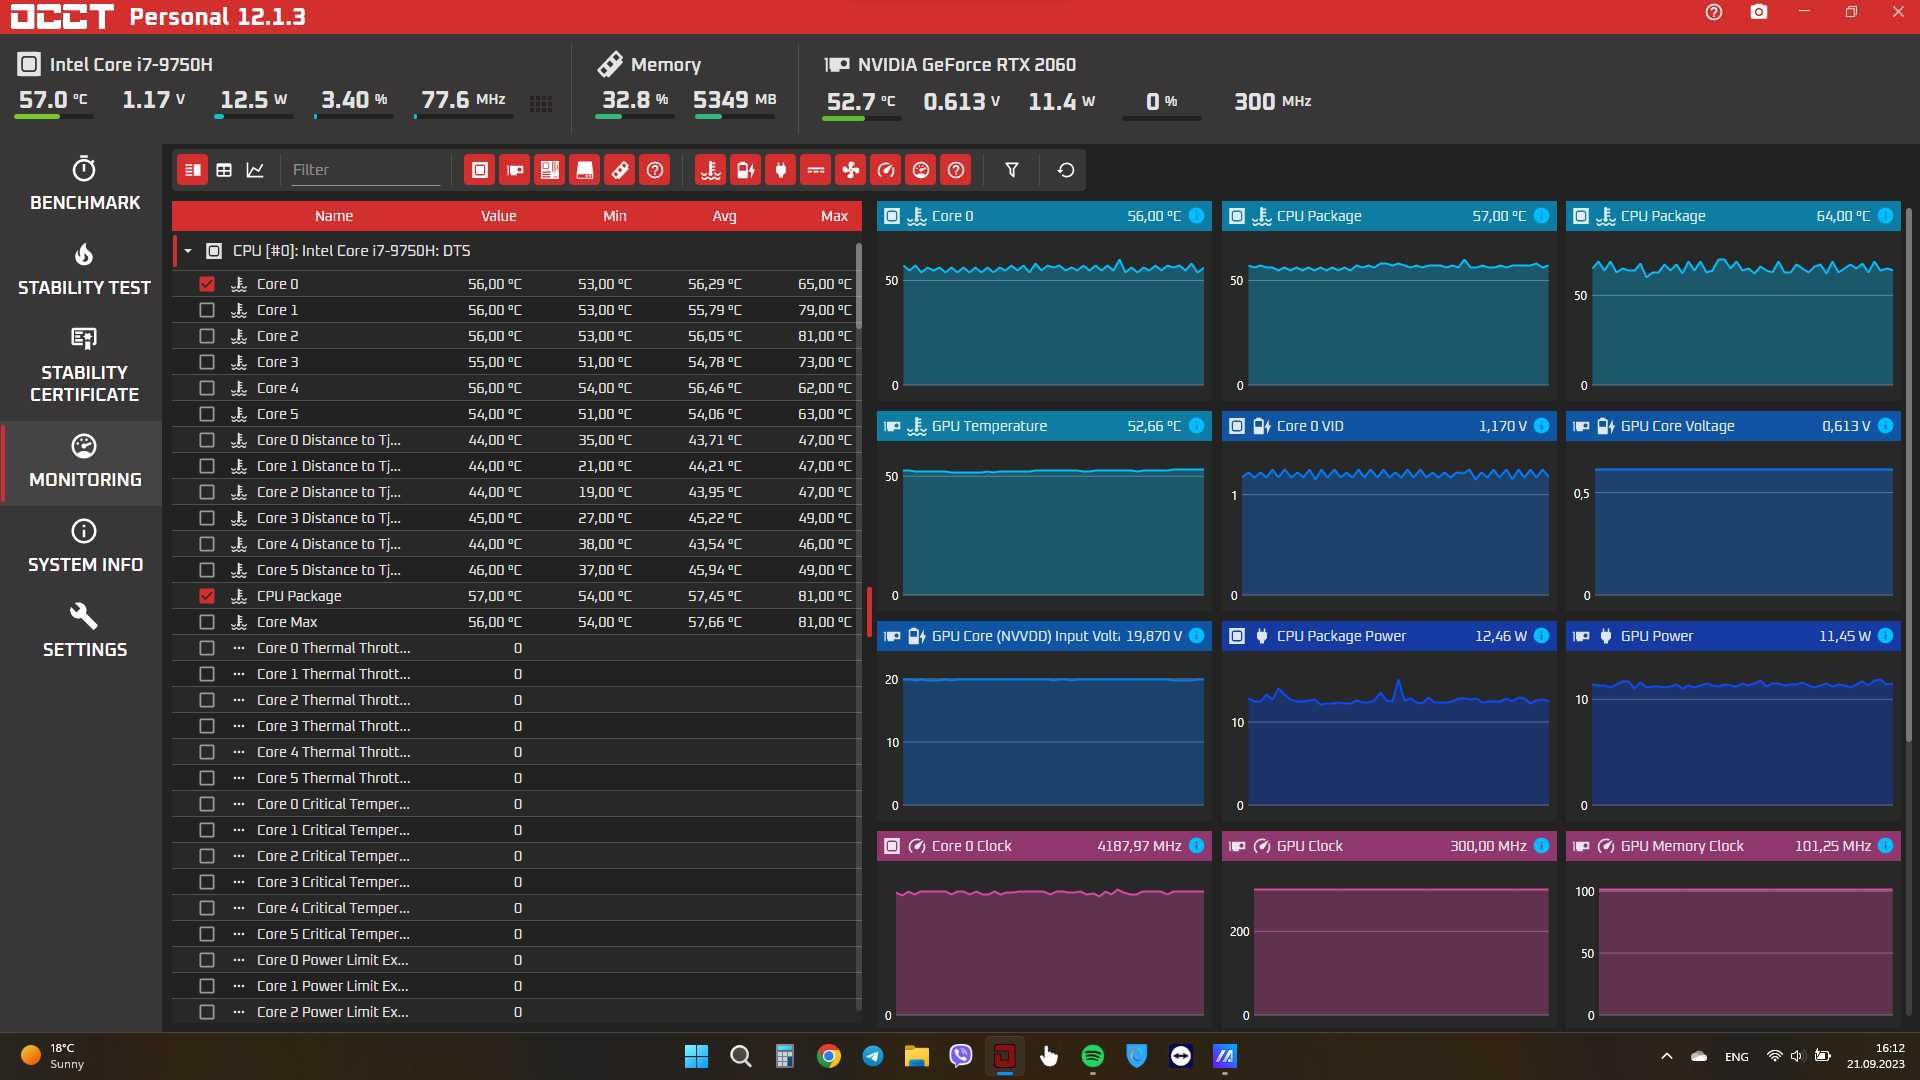Image resolution: width=1920 pixels, height=1080 pixels.
Task: Toggle the unknown sensor type filter
Action: (x=956, y=170)
